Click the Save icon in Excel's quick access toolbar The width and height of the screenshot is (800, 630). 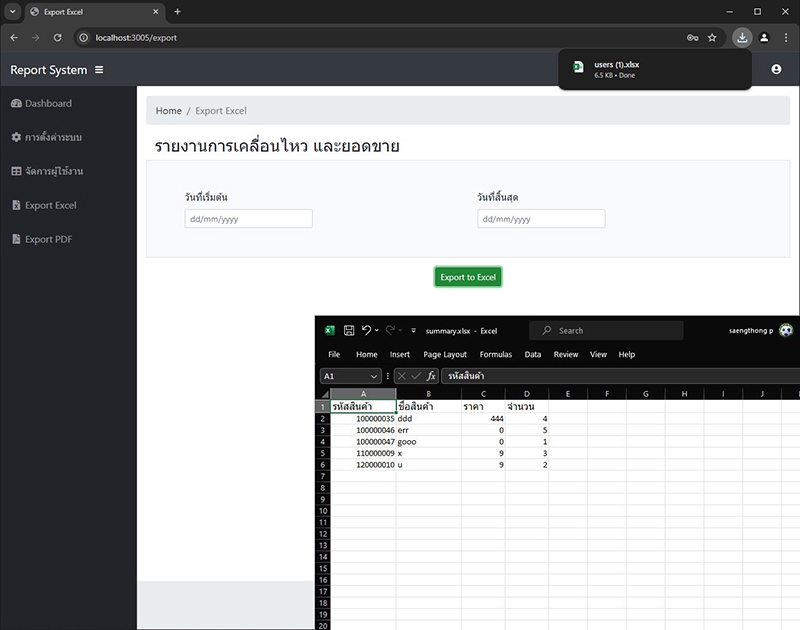tap(349, 330)
